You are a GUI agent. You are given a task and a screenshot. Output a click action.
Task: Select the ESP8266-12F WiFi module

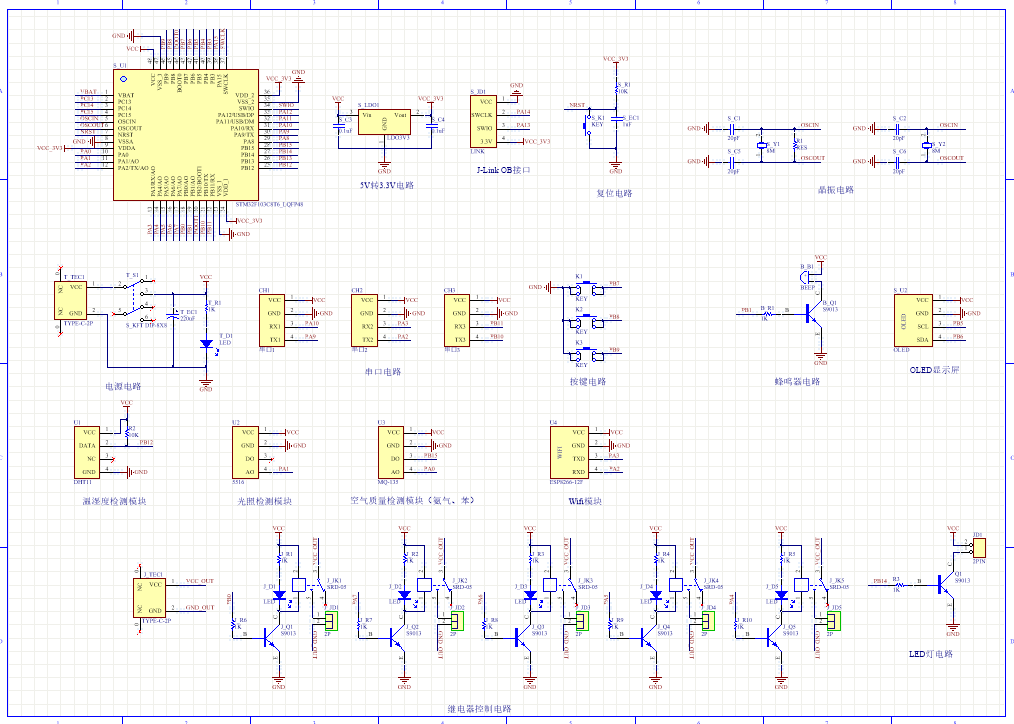(x=566, y=451)
